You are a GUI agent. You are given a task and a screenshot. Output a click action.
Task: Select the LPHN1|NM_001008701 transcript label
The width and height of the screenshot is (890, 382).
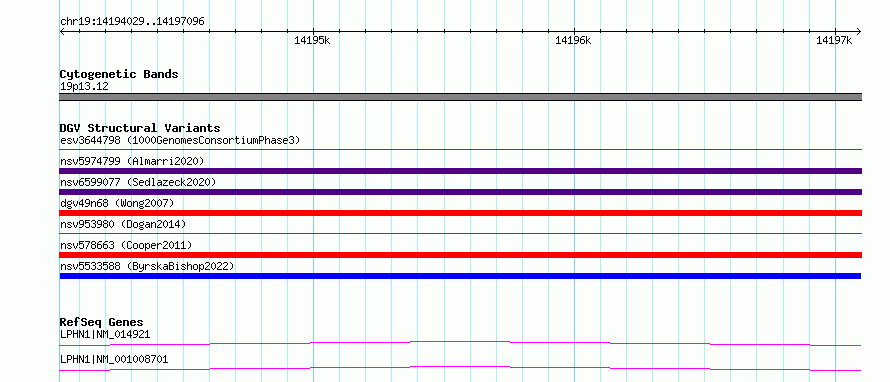click(x=114, y=360)
